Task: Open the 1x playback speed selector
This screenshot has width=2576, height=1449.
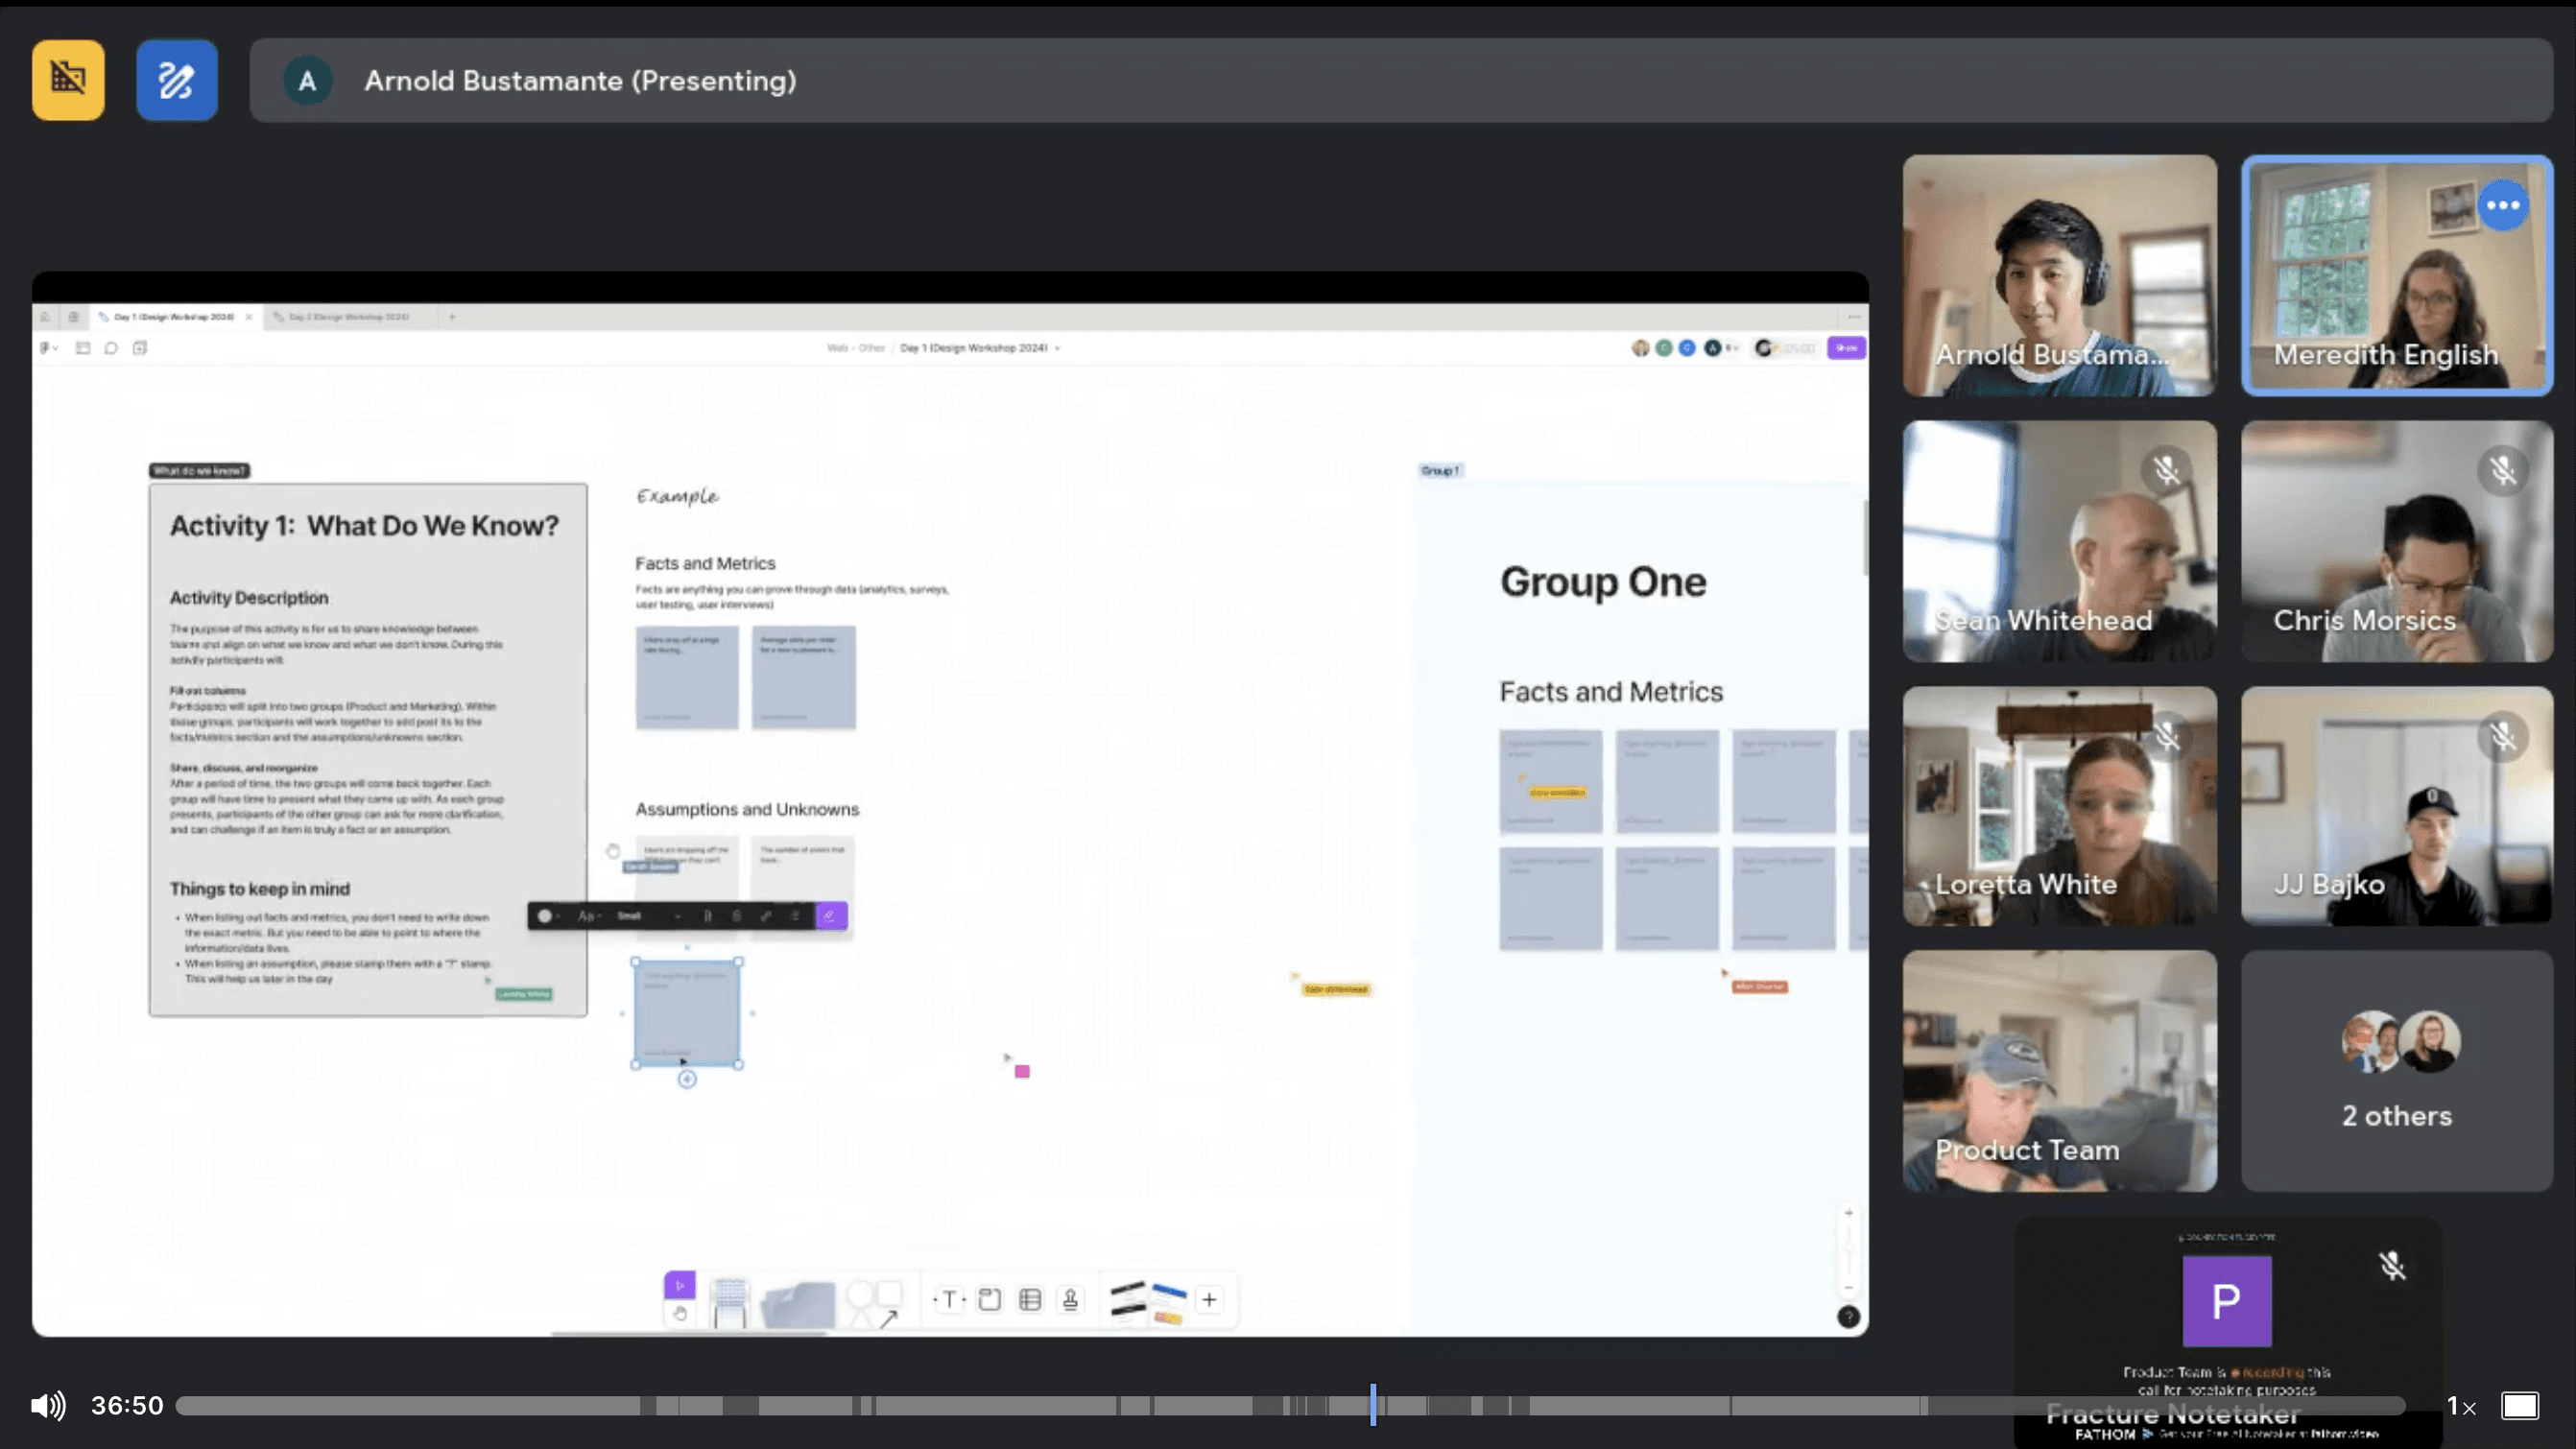Action: click(2460, 1406)
